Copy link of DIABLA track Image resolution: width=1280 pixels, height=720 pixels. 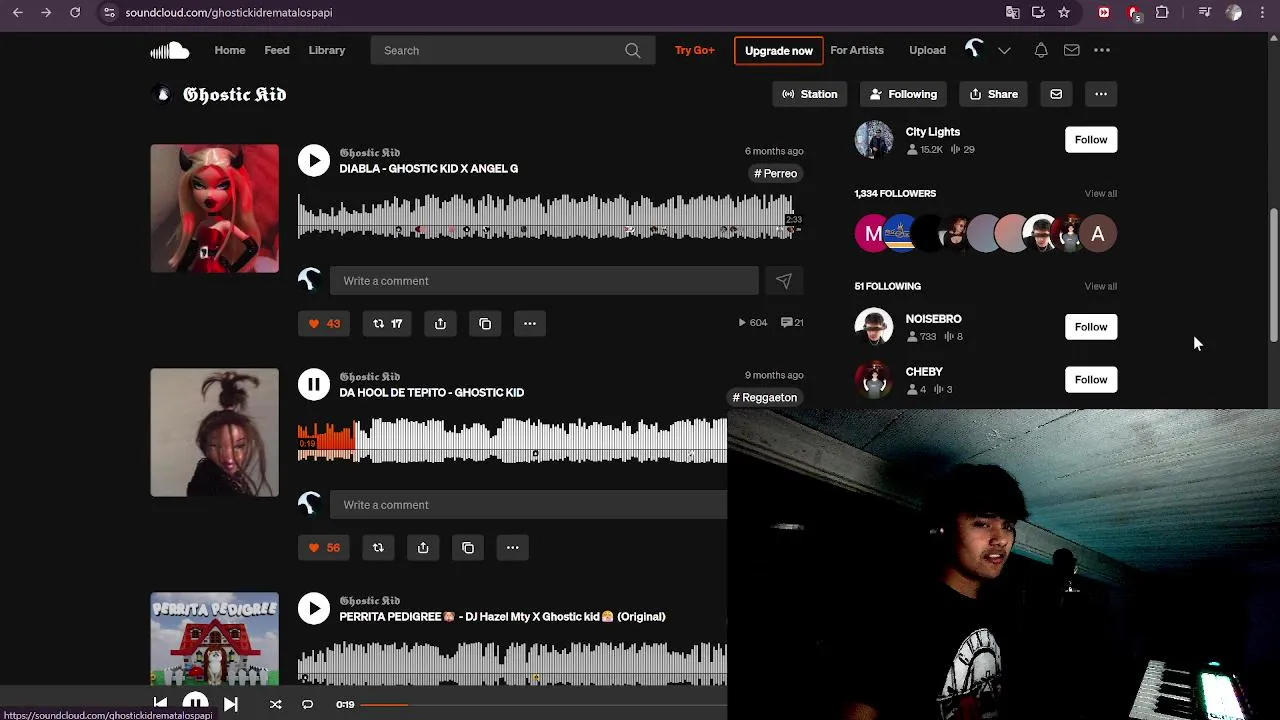coord(485,323)
